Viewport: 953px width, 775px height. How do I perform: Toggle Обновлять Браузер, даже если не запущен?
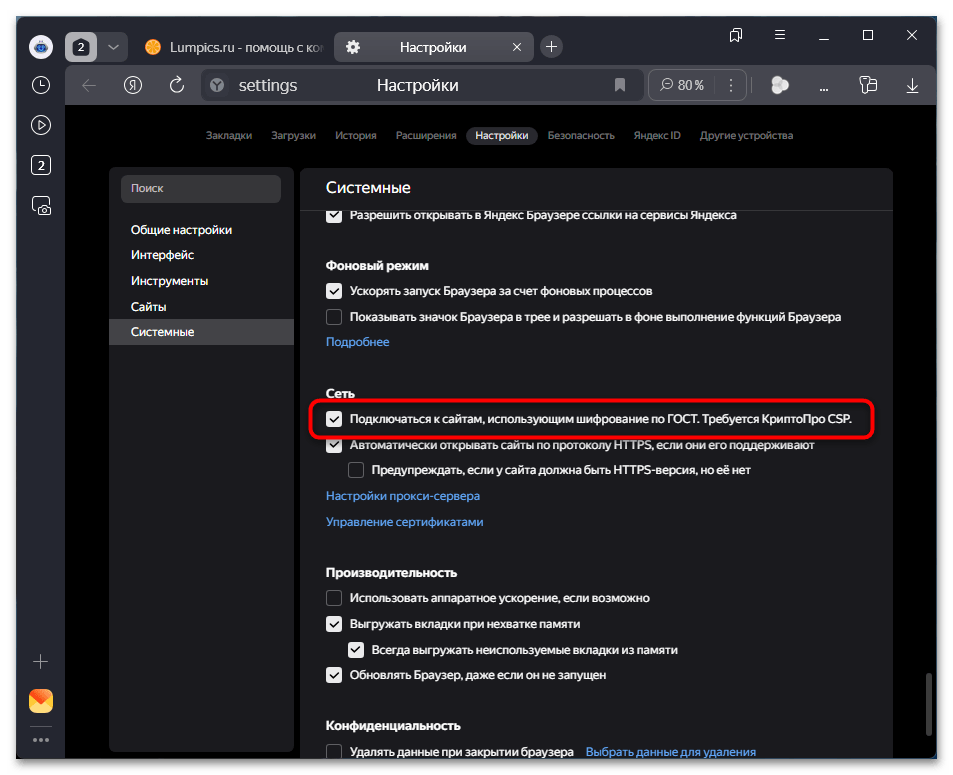(x=334, y=675)
